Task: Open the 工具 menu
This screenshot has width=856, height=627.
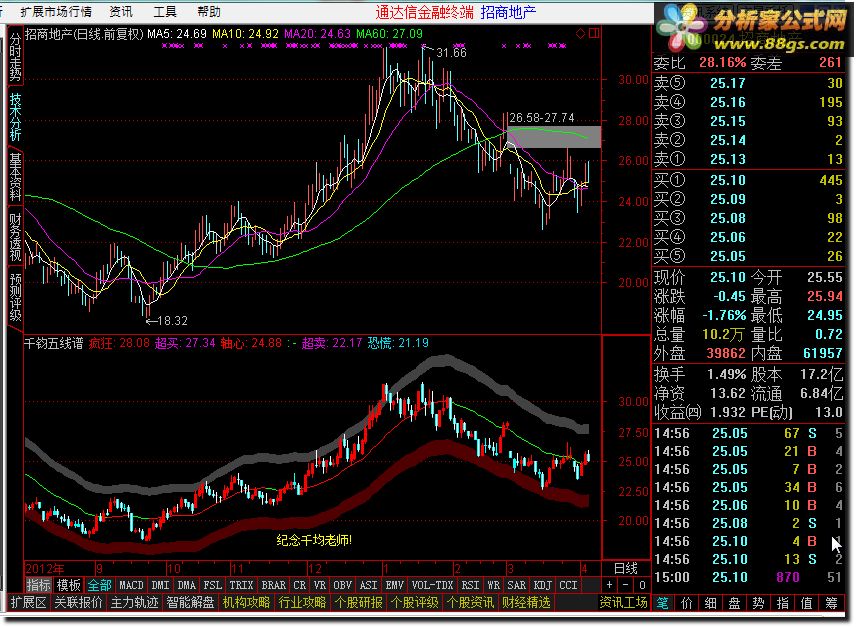Action: (164, 11)
